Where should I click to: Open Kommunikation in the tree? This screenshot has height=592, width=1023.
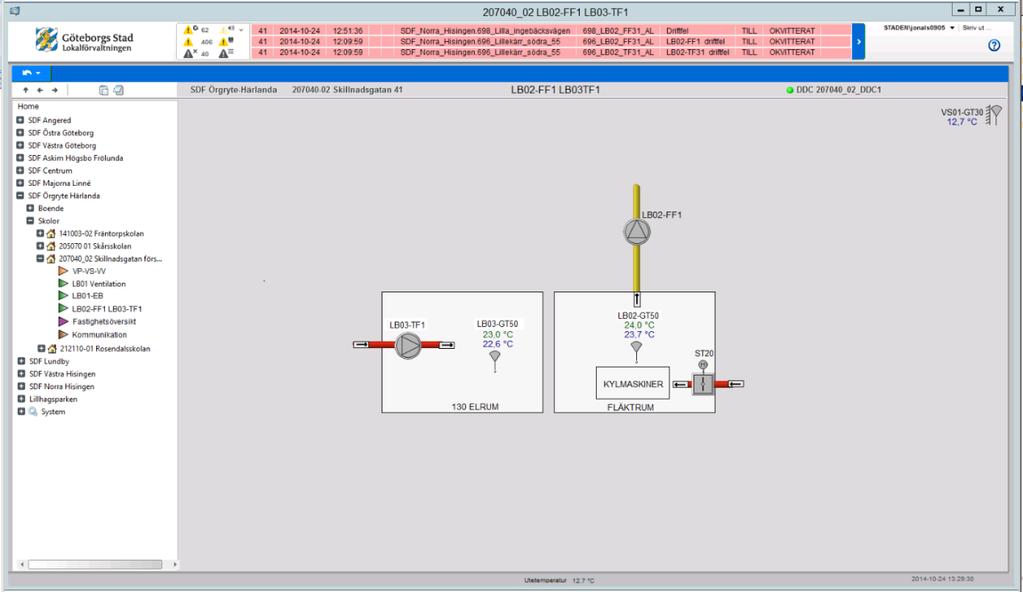click(99, 335)
